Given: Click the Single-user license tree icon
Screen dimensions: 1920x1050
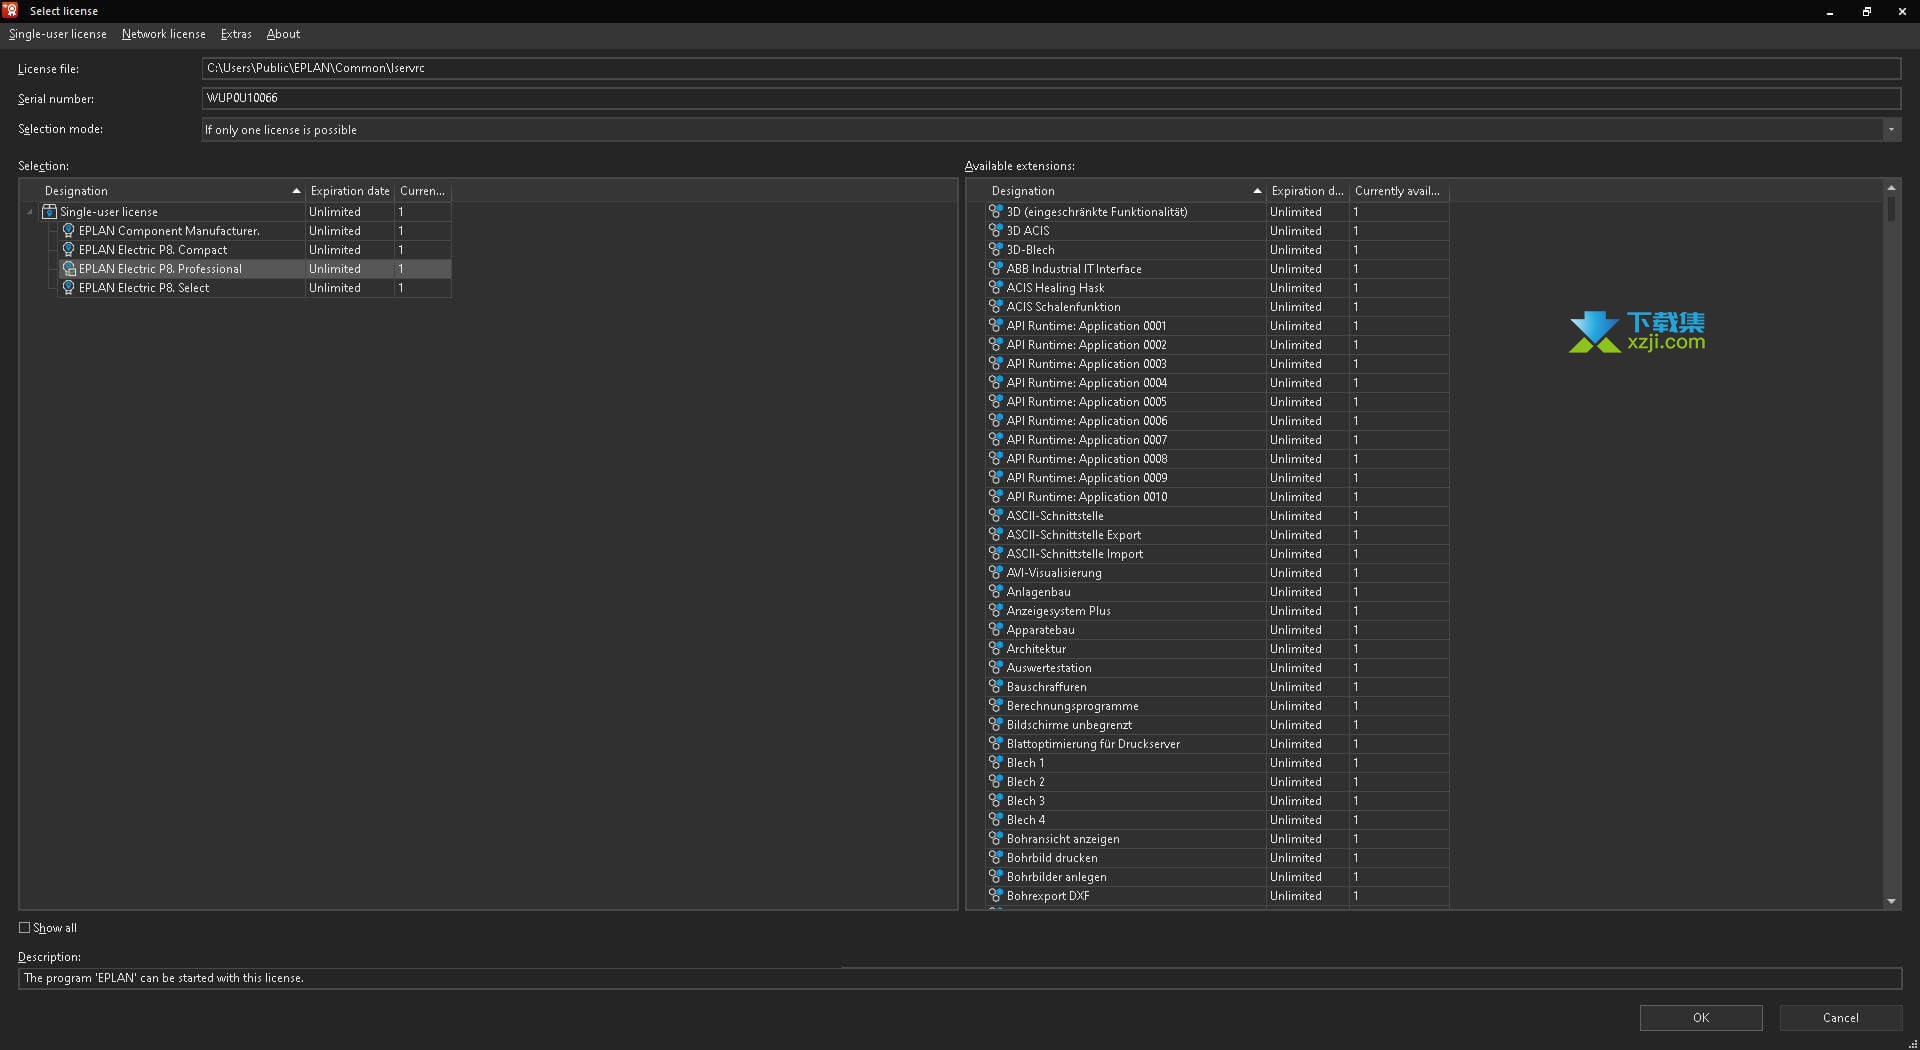Looking at the screenshot, I should pos(49,212).
